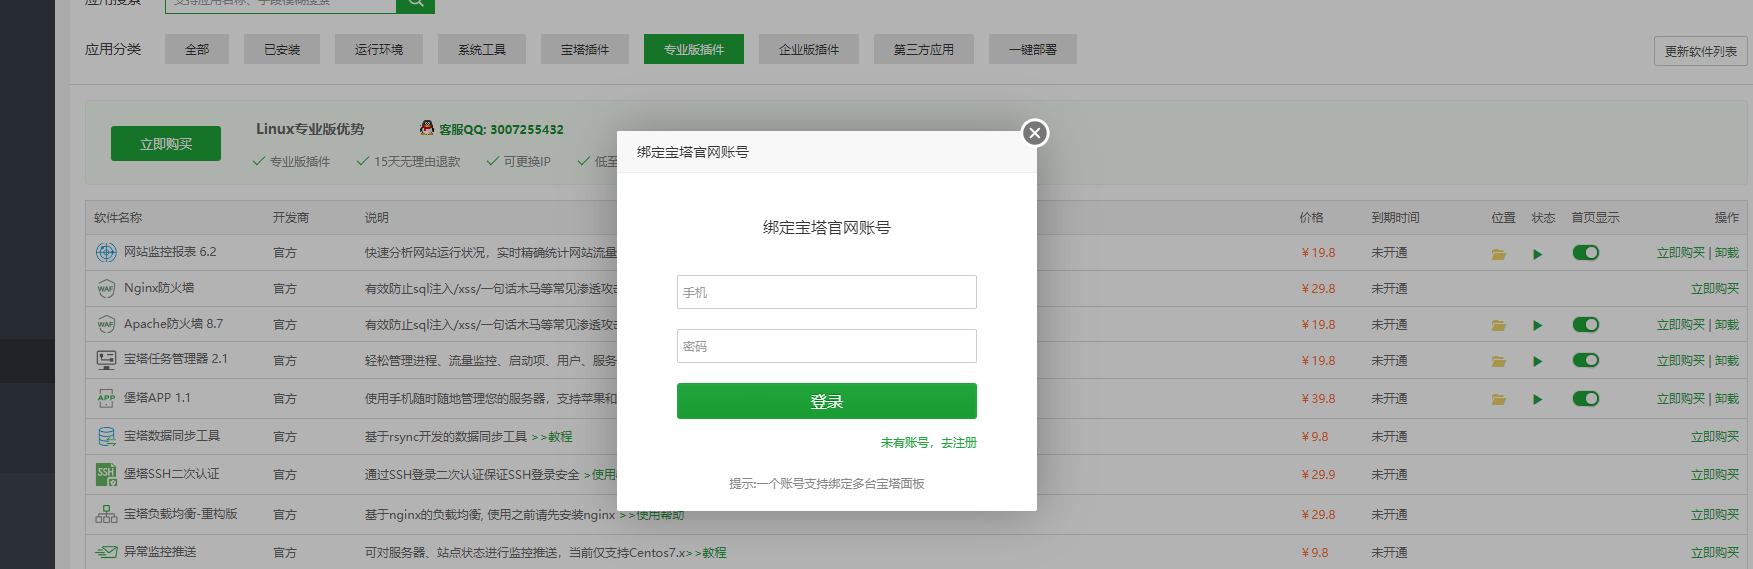Click 立即购买 in the Nginx防火墙 row
Image resolution: width=1753 pixels, height=569 pixels.
tap(1715, 288)
